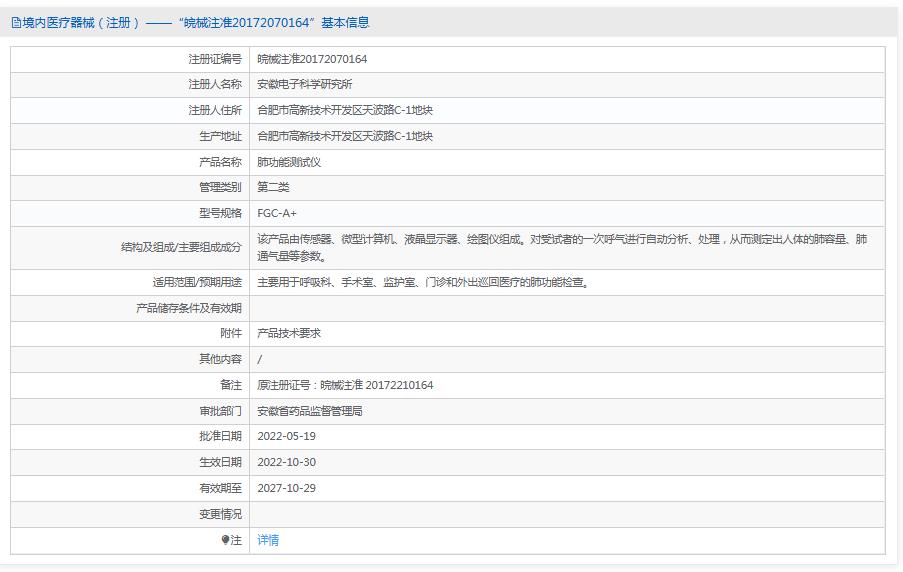Click the 变更情况 row label
Viewport: 903px width, 572px height.
click(x=220, y=514)
